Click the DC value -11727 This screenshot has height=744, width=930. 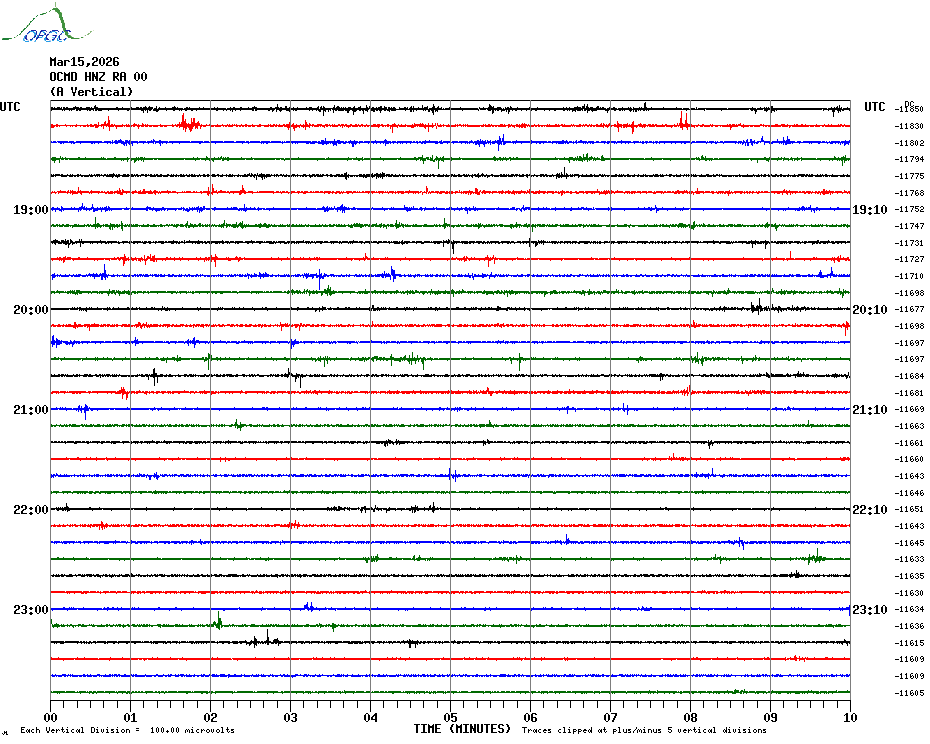pyautogui.click(x=909, y=259)
